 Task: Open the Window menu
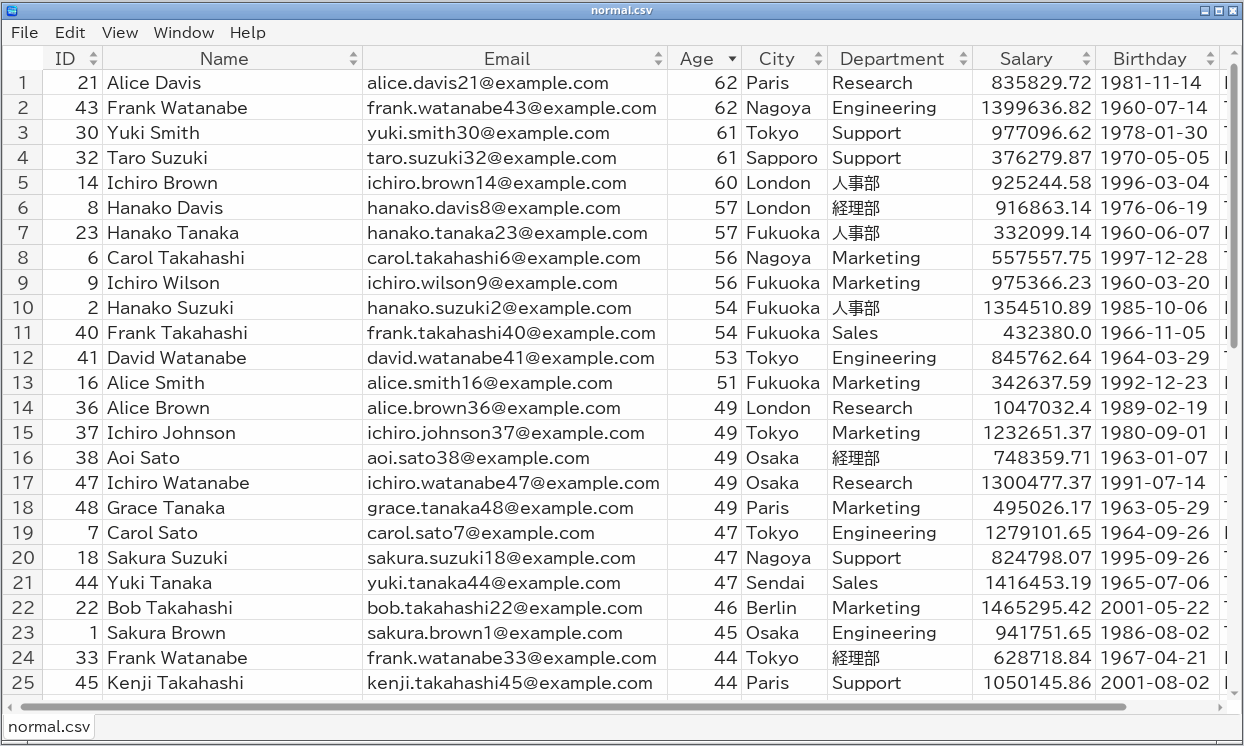(x=184, y=33)
